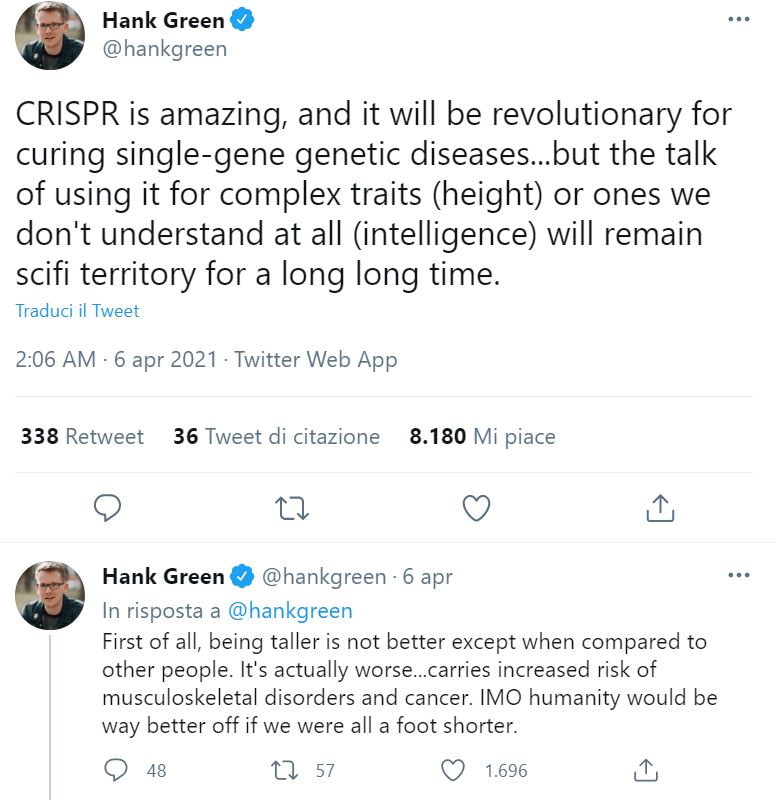Share the main tweet via share icon
The height and width of the screenshot is (800, 777).
pos(659,508)
